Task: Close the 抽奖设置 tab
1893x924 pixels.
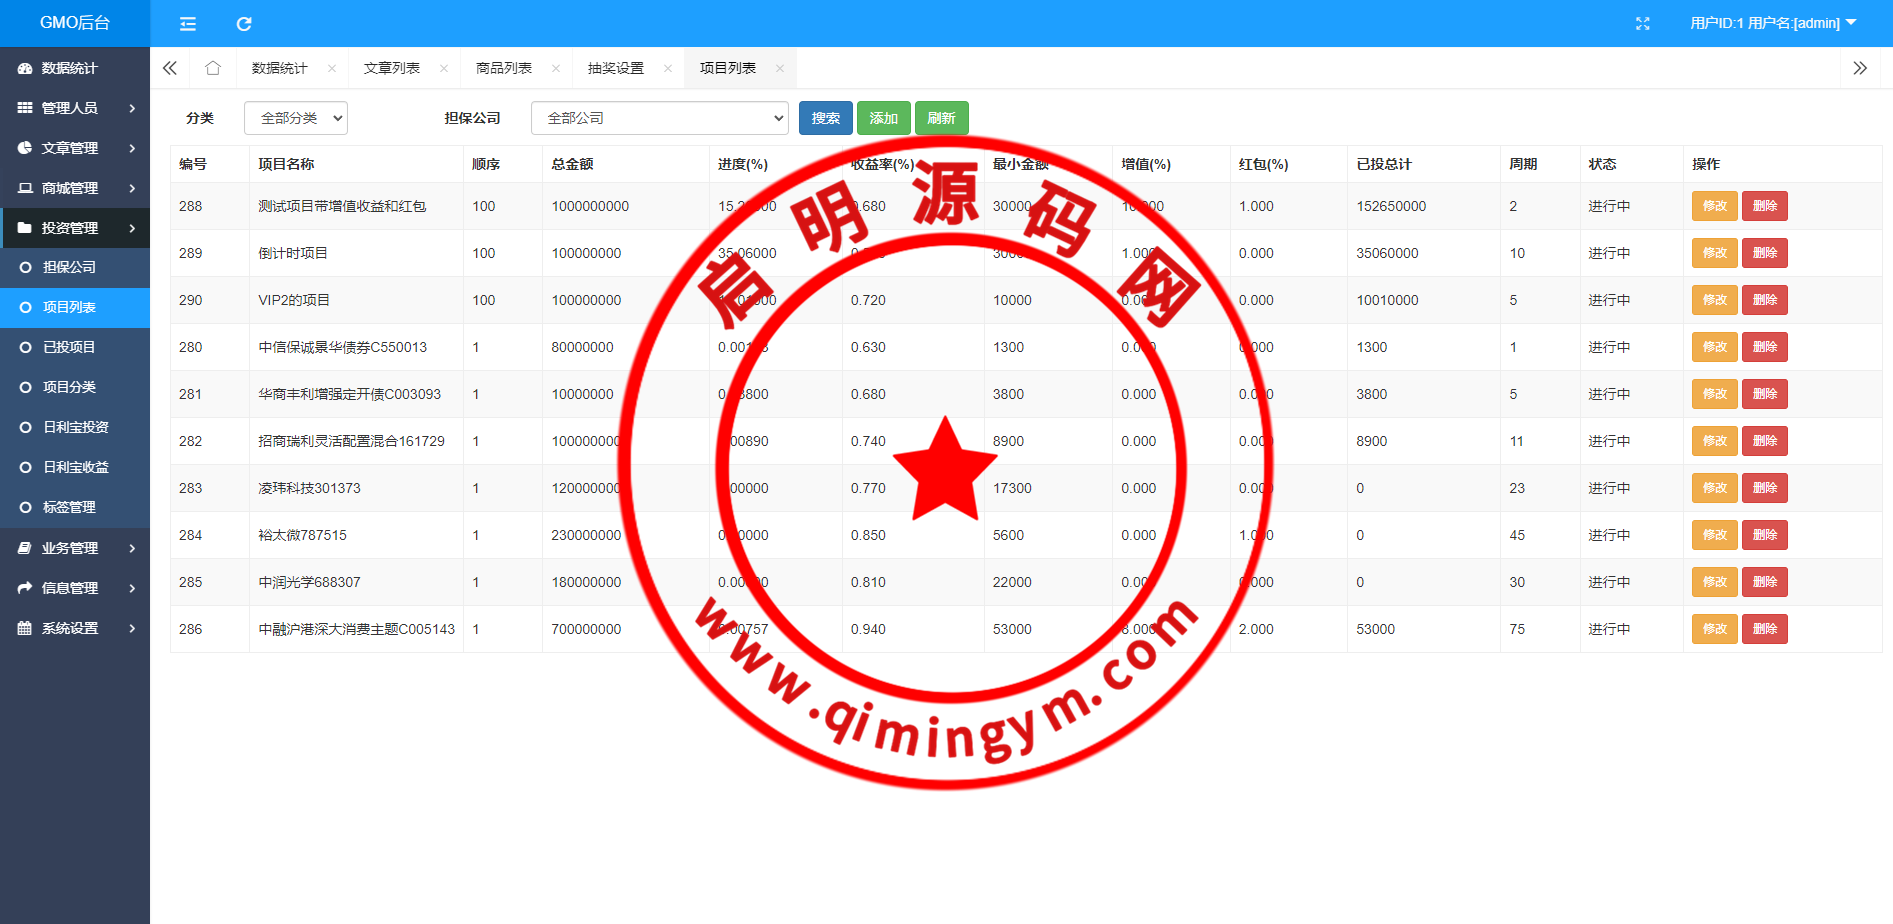Action: tap(667, 69)
